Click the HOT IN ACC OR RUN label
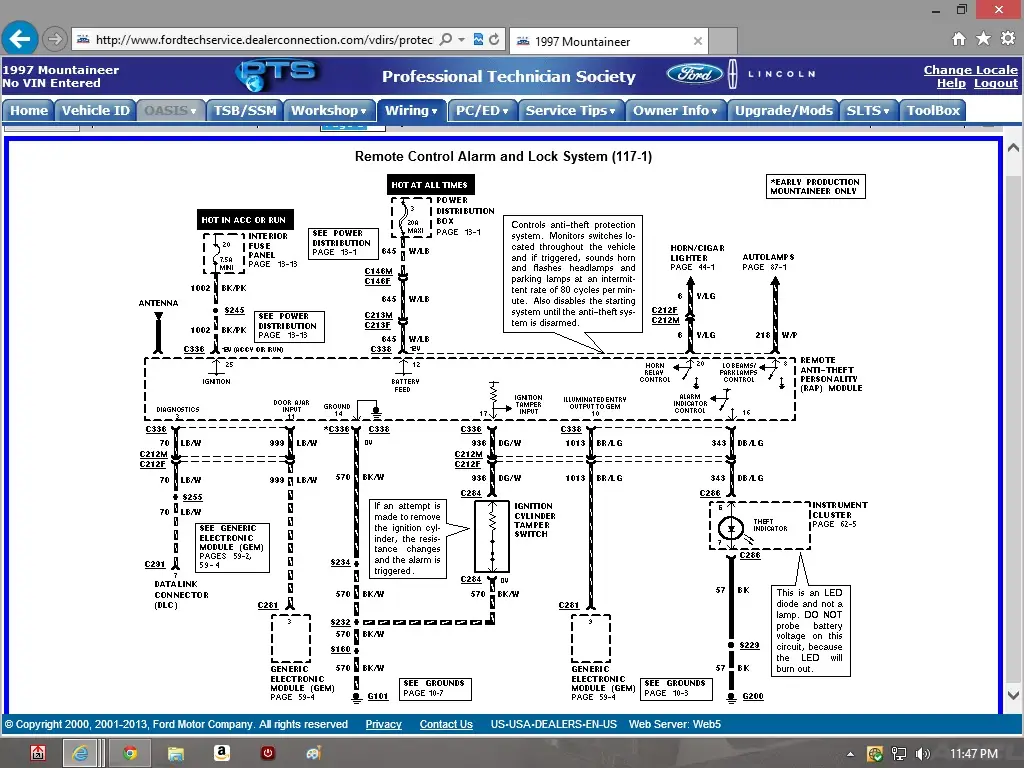This screenshot has width=1024, height=768. [x=244, y=220]
